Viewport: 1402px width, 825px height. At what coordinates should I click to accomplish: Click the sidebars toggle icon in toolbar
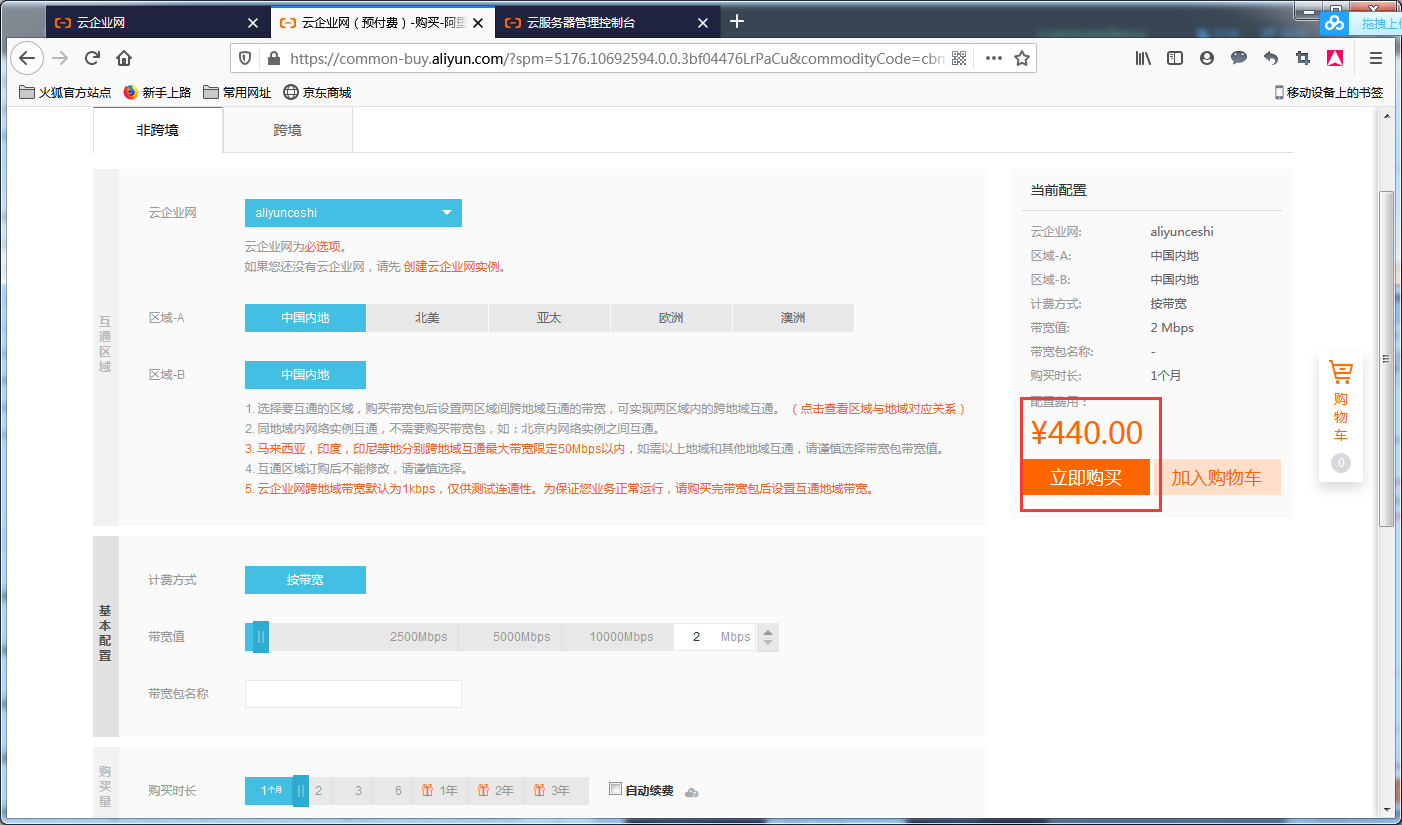[1174, 58]
